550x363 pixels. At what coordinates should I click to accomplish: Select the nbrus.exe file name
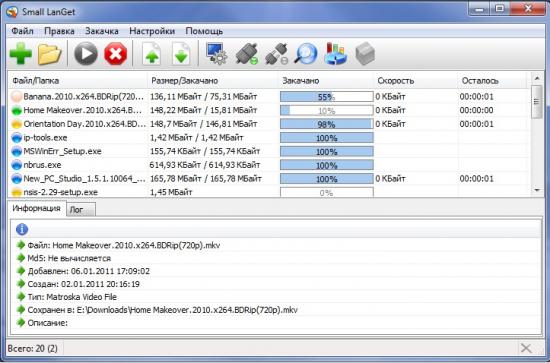coord(42,165)
